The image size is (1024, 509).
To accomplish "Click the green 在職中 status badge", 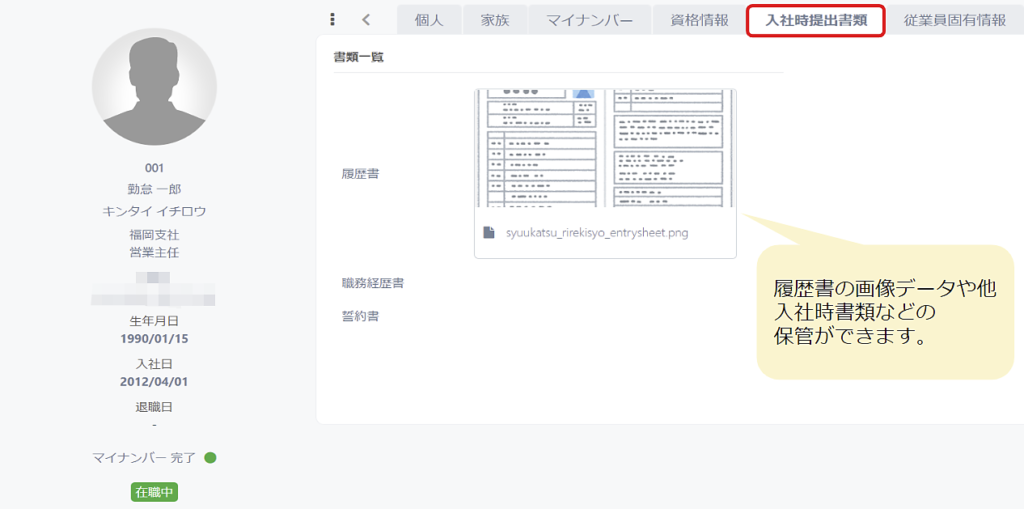I will (x=154, y=492).
